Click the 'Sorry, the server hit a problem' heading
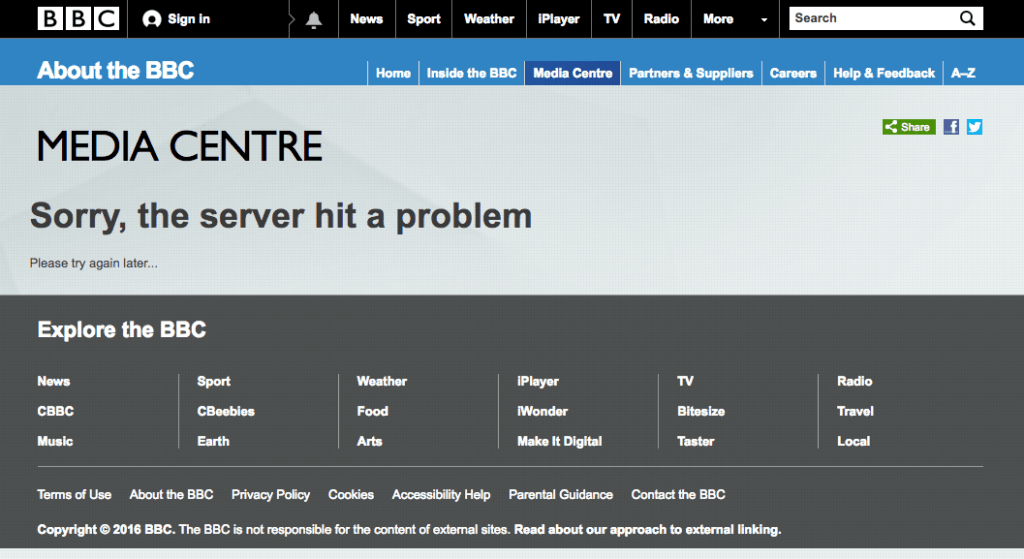Image resolution: width=1024 pixels, height=559 pixels. click(x=281, y=216)
